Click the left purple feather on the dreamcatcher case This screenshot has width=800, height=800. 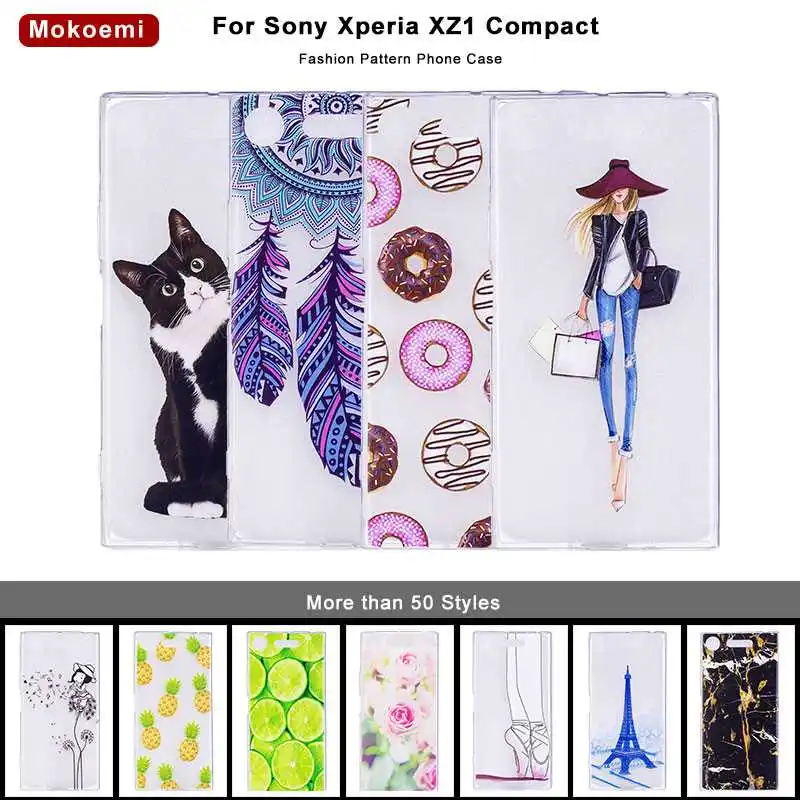262,316
